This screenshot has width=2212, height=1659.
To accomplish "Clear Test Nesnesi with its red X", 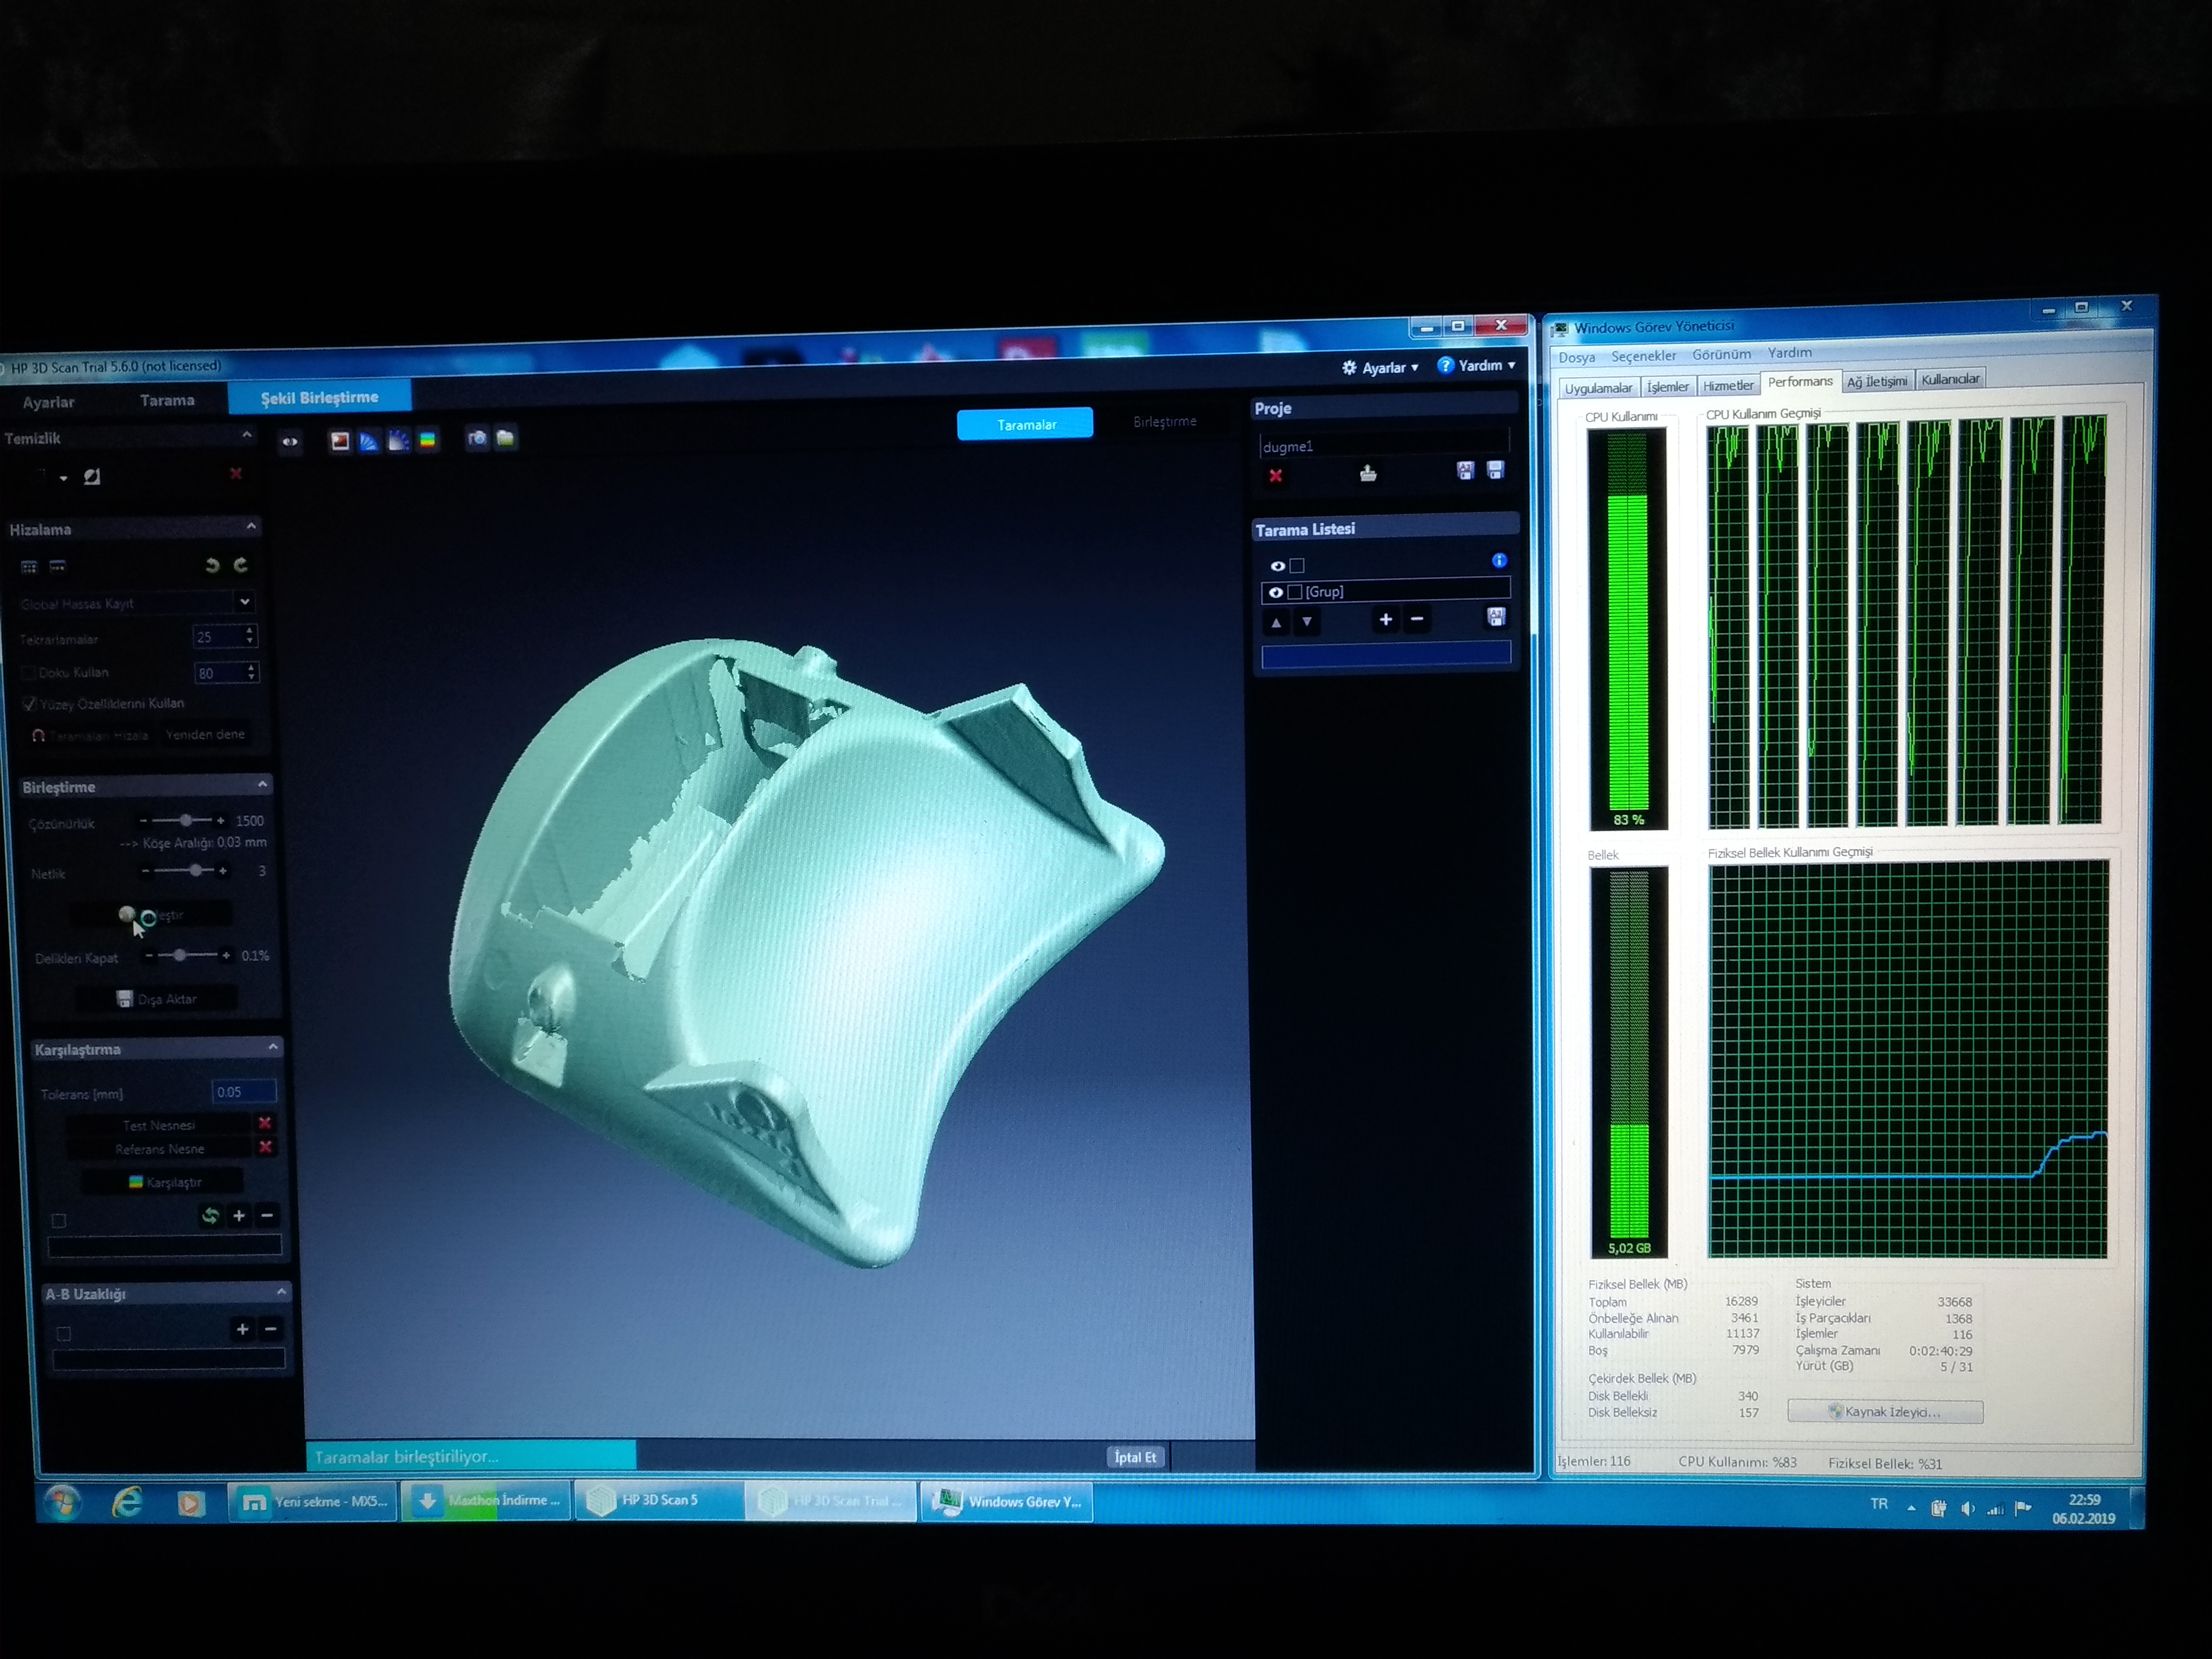I will 265,1123.
